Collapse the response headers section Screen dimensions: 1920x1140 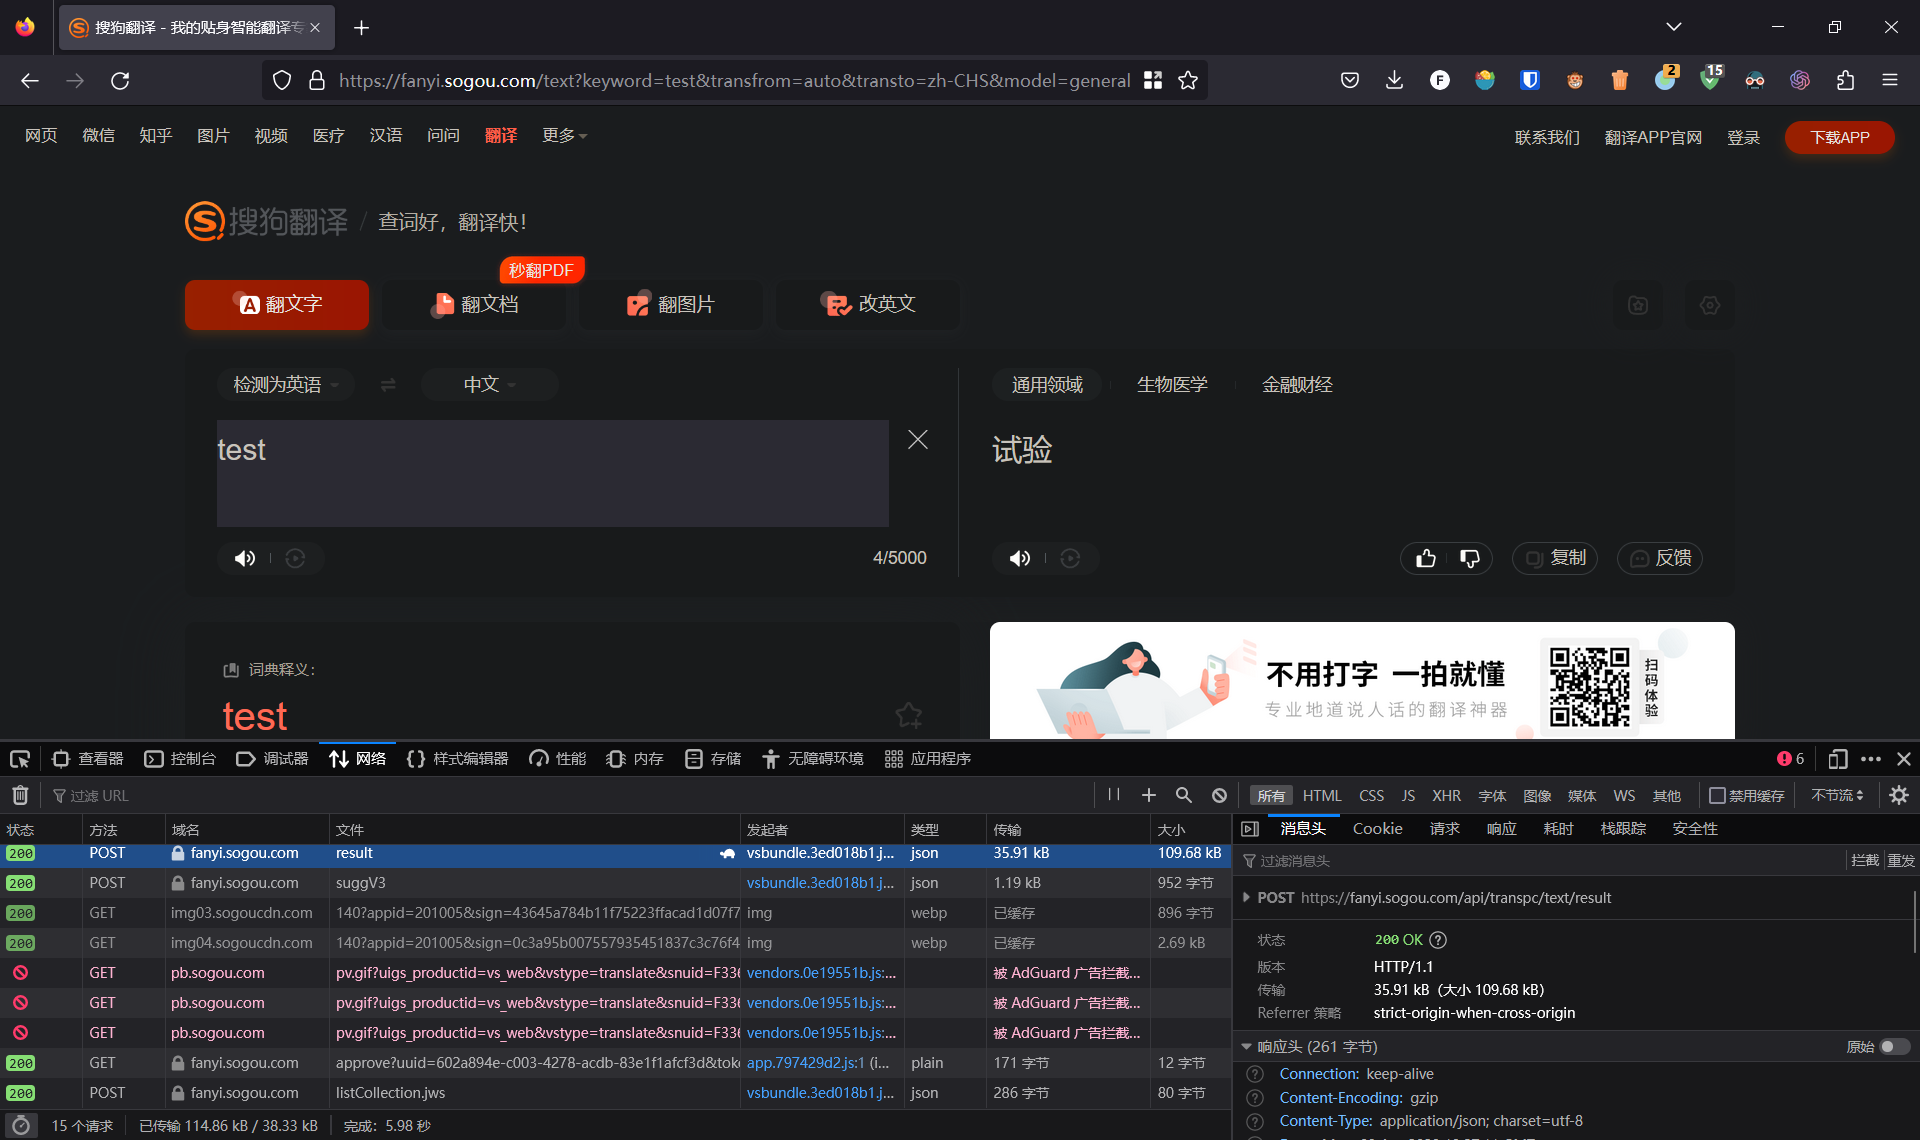point(1246,1047)
